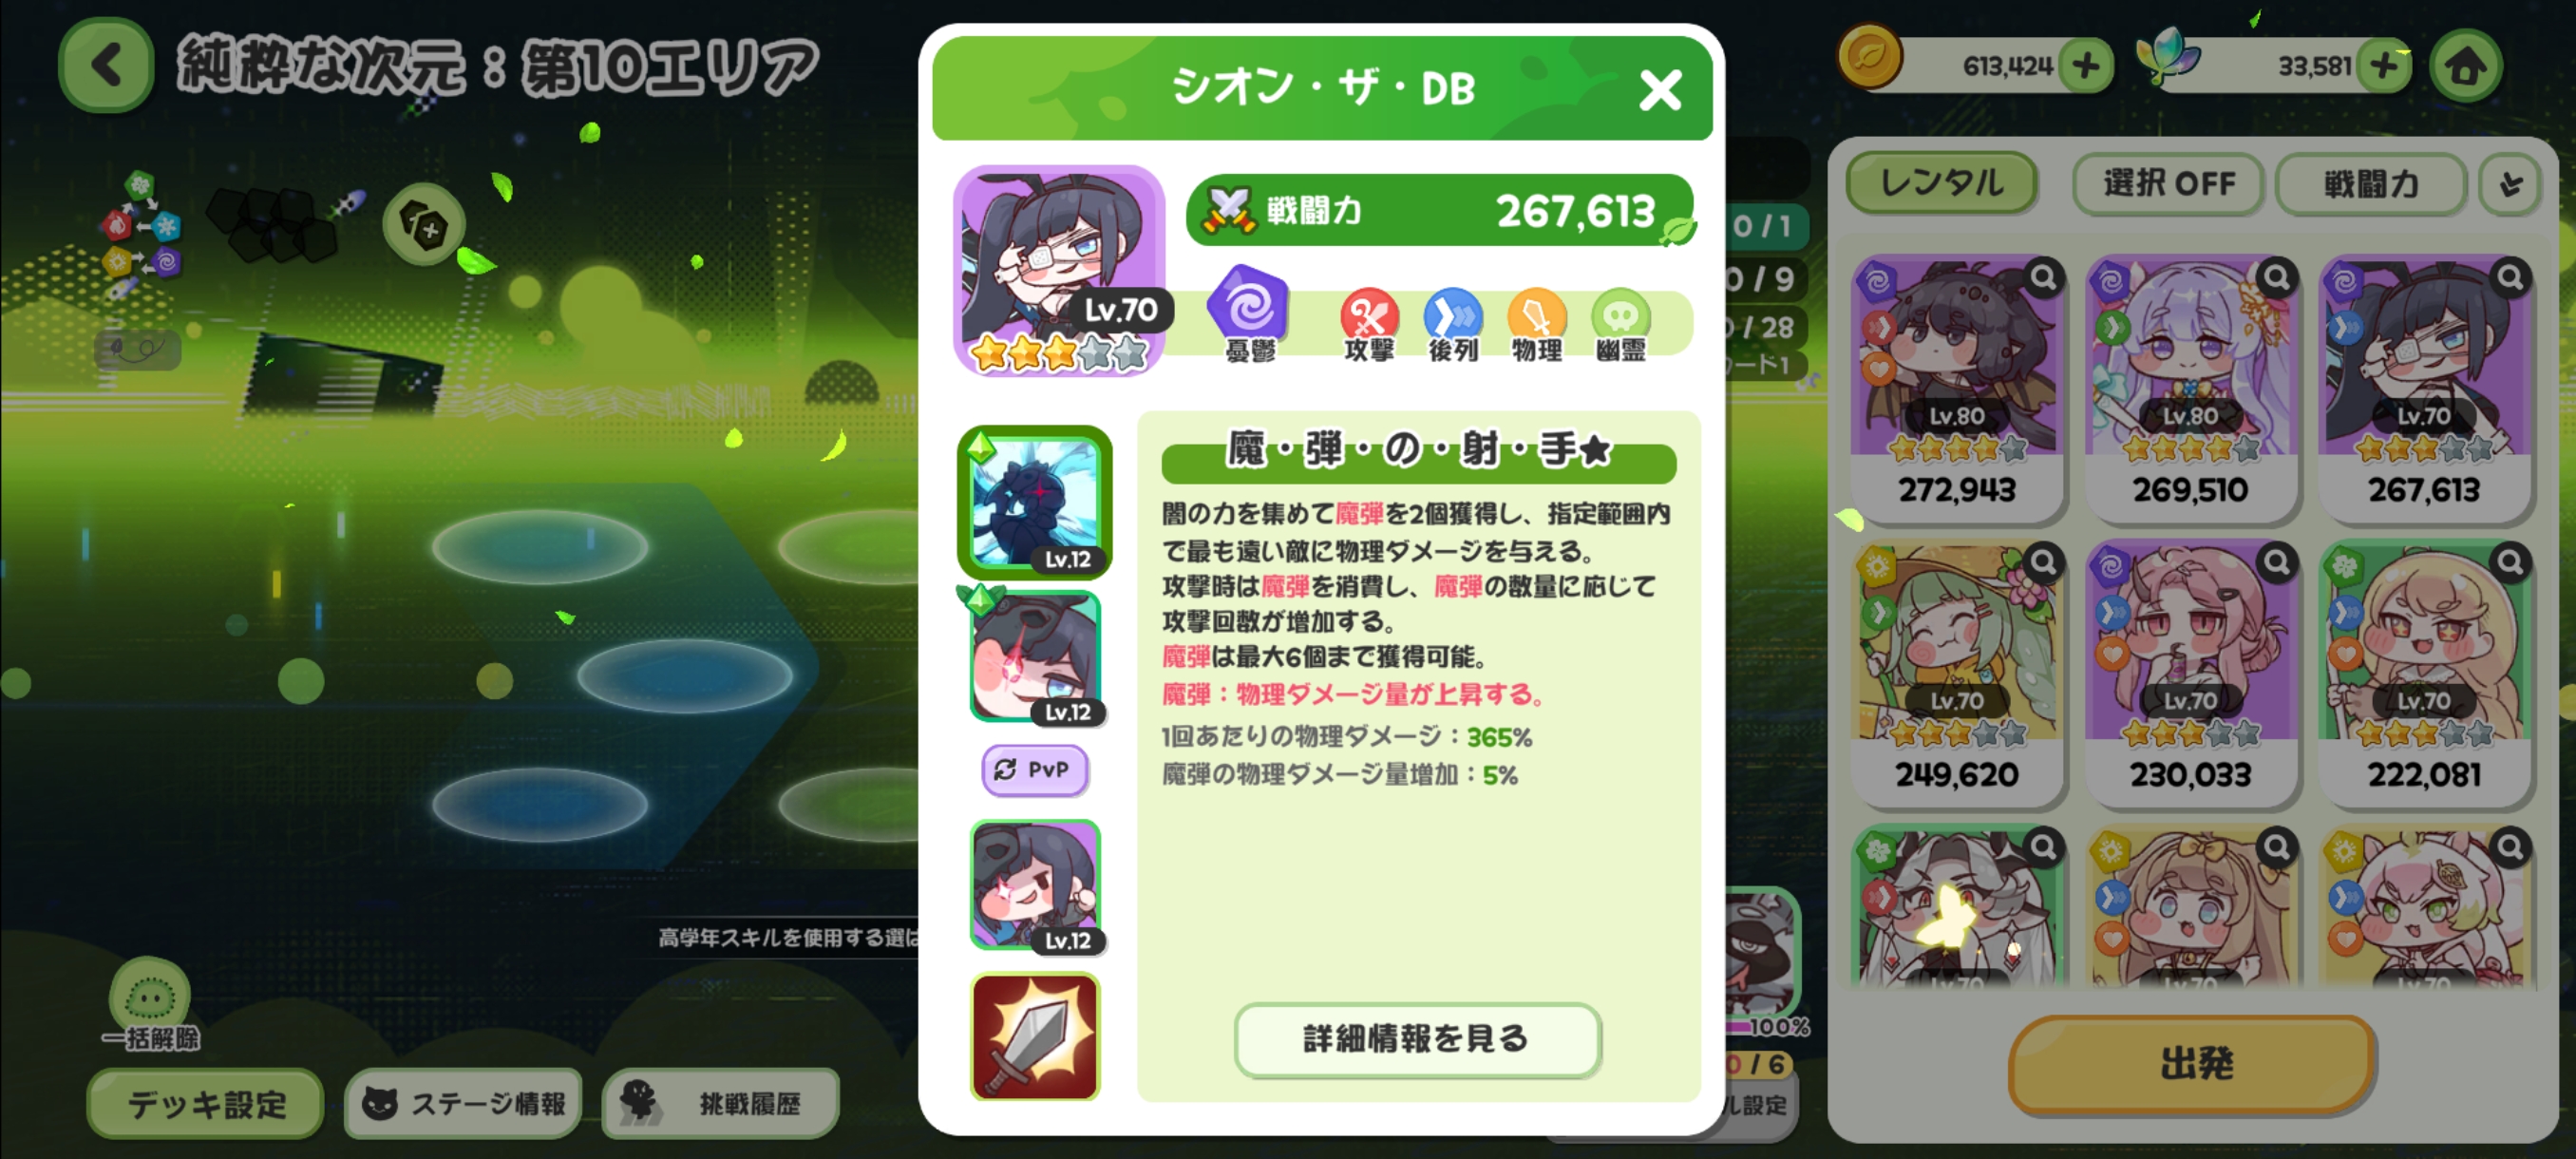Image resolution: width=2576 pixels, height=1159 pixels.
Task: Open the ステージ情報 tab
Action: click(463, 1103)
